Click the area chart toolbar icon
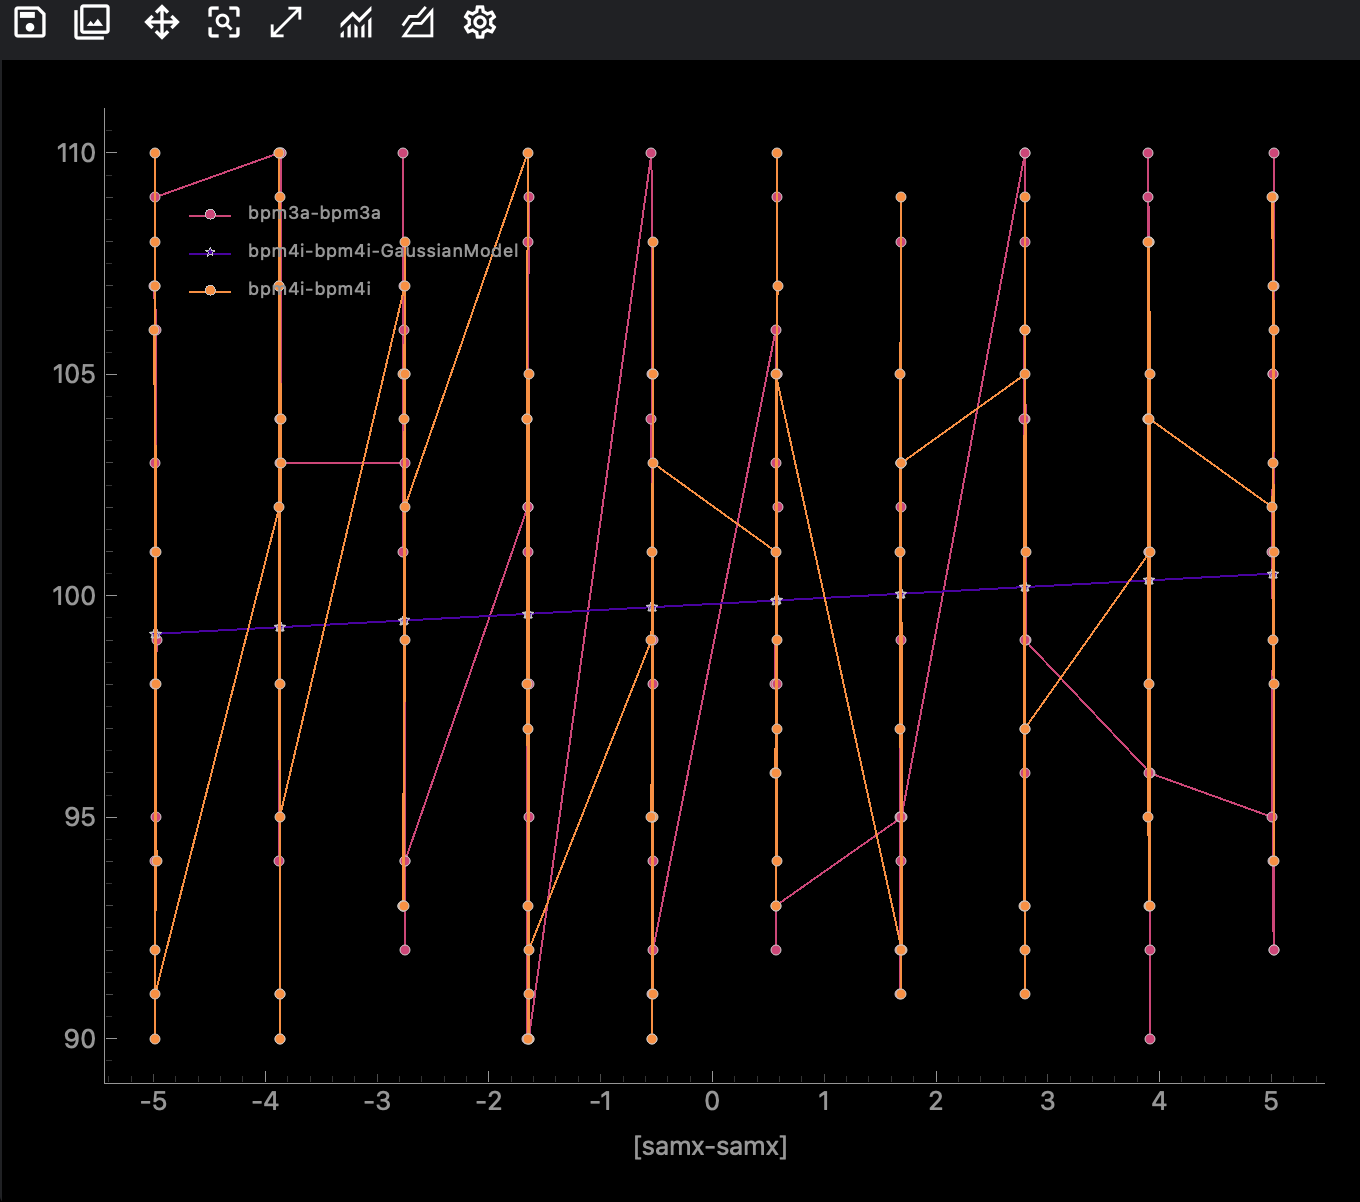This screenshot has height=1202, width=1360. pyautogui.click(x=417, y=22)
